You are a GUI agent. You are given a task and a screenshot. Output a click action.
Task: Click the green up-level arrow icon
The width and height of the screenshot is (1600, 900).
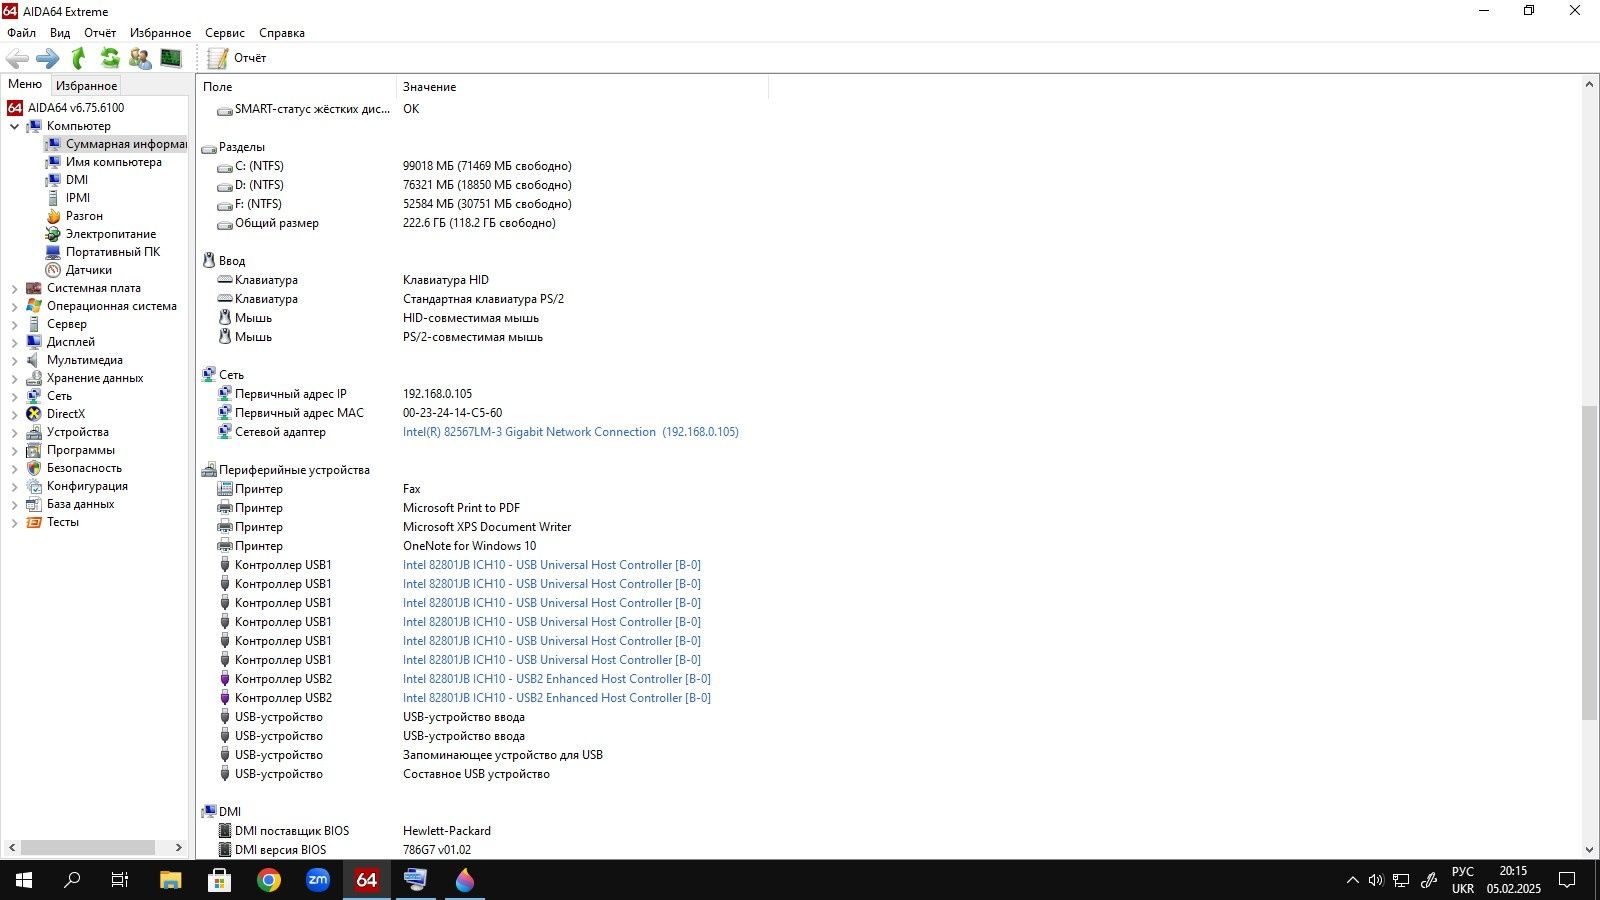tap(78, 58)
